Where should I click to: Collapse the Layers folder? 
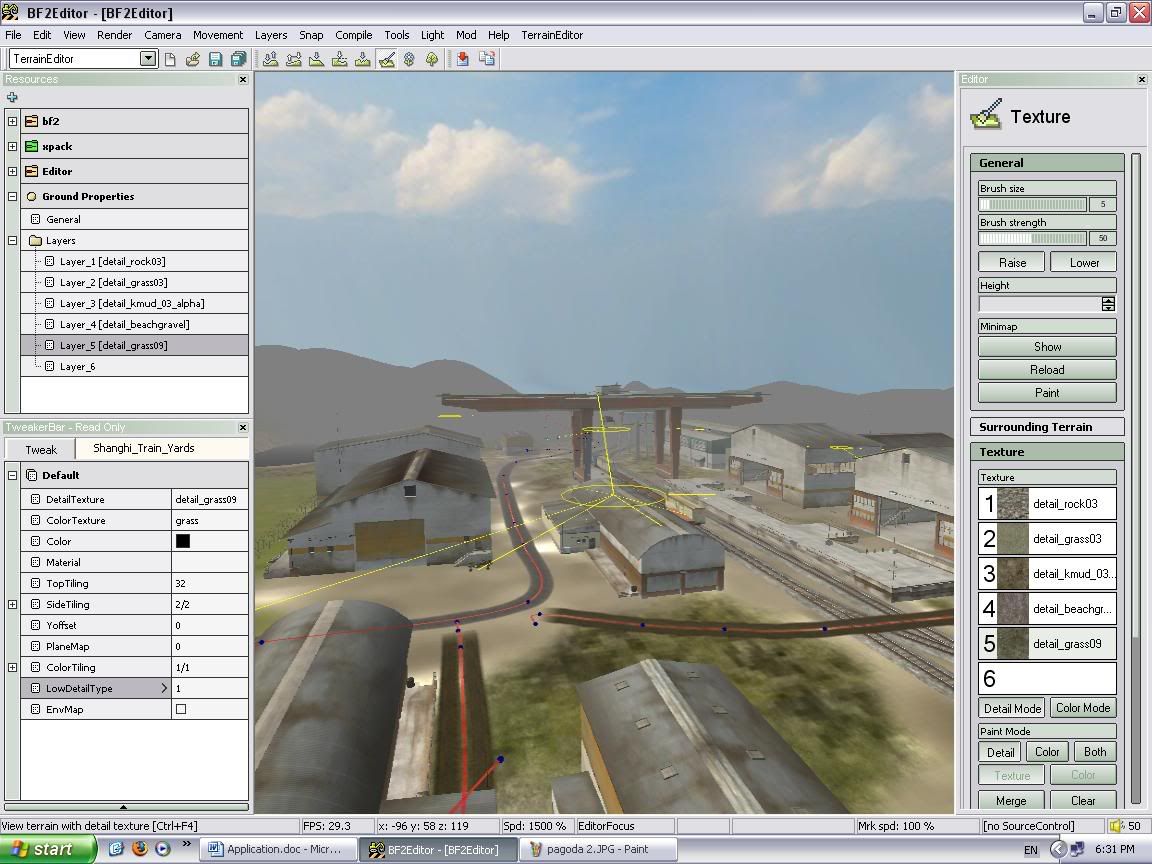[12, 240]
